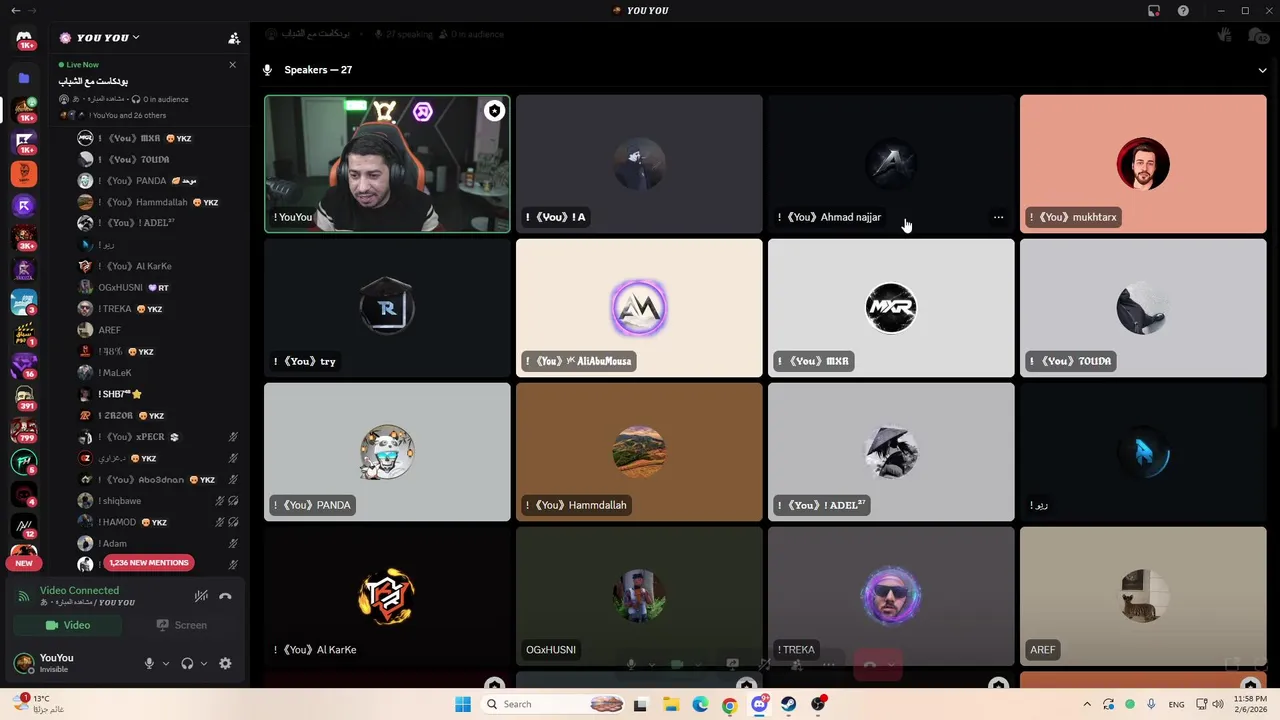Toggle microphone mute in user panel
This screenshot has height=720, width=1280.
coord(149,663)
